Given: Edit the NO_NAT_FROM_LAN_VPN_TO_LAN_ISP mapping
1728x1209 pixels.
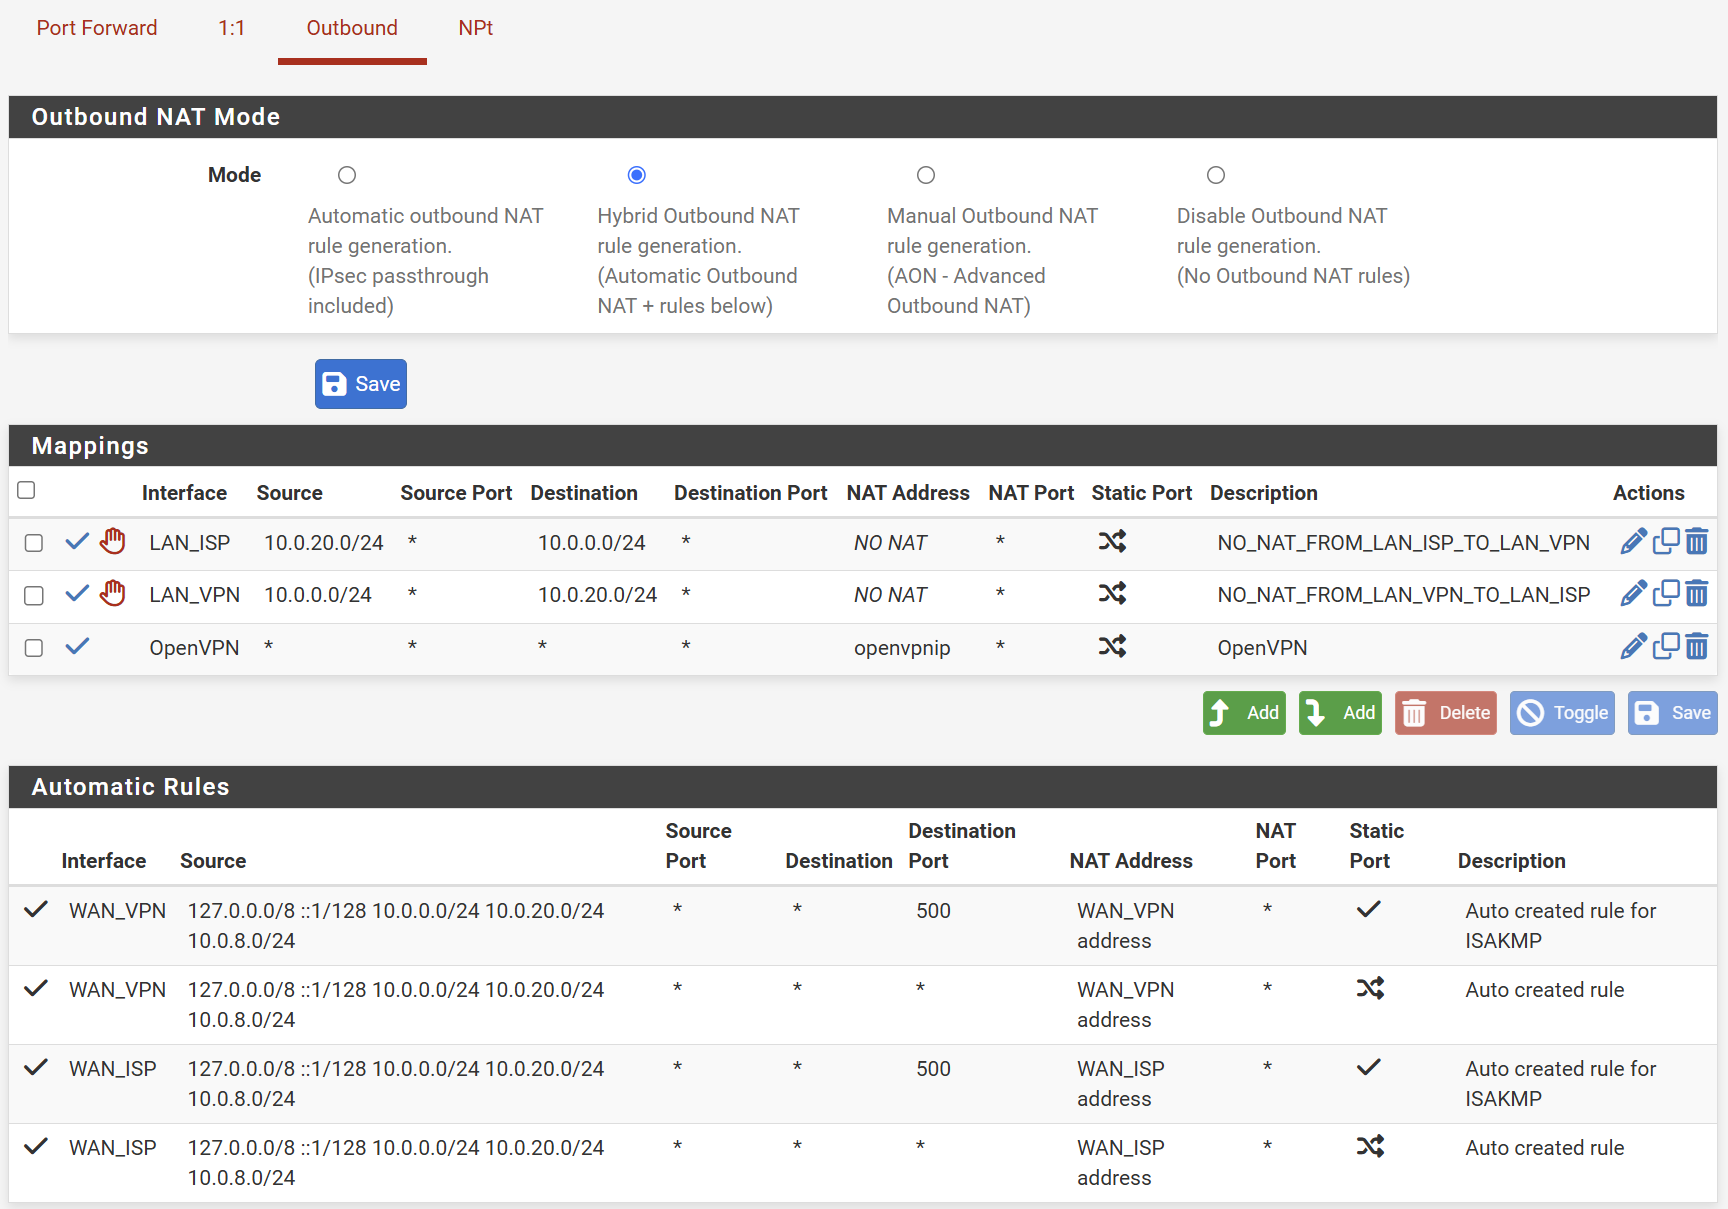Looking at the screenshot, I should pyautogui.click(x=1633, y=594).
